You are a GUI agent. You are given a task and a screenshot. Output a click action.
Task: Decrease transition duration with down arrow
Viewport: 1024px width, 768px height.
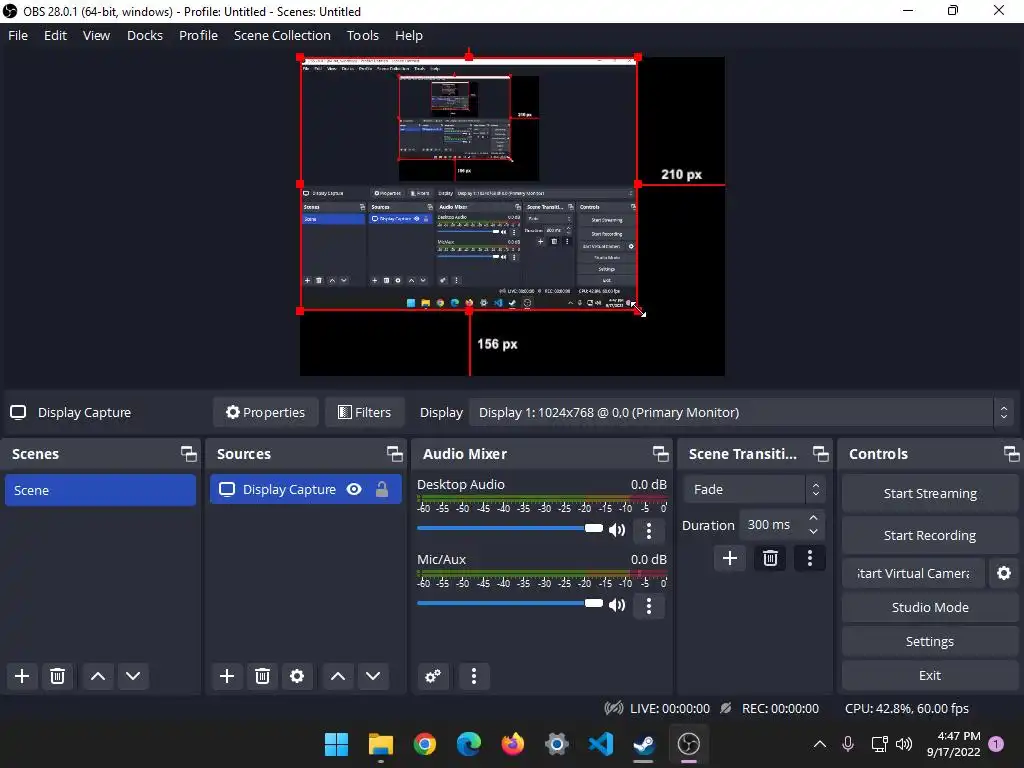coord(813,532)
